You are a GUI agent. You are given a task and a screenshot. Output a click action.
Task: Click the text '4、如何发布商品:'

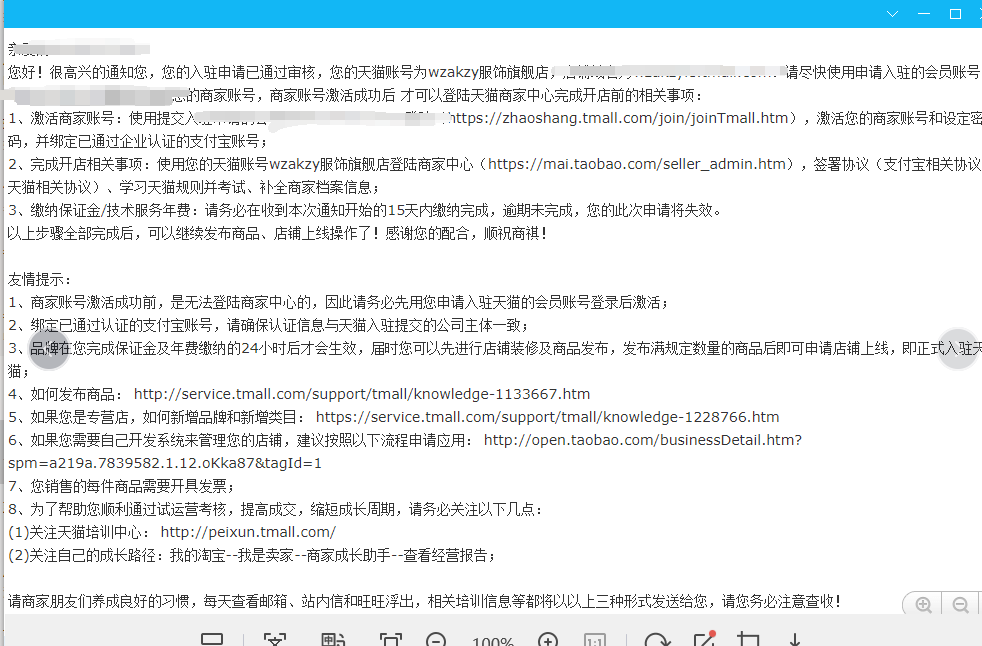tap(65, 394)
